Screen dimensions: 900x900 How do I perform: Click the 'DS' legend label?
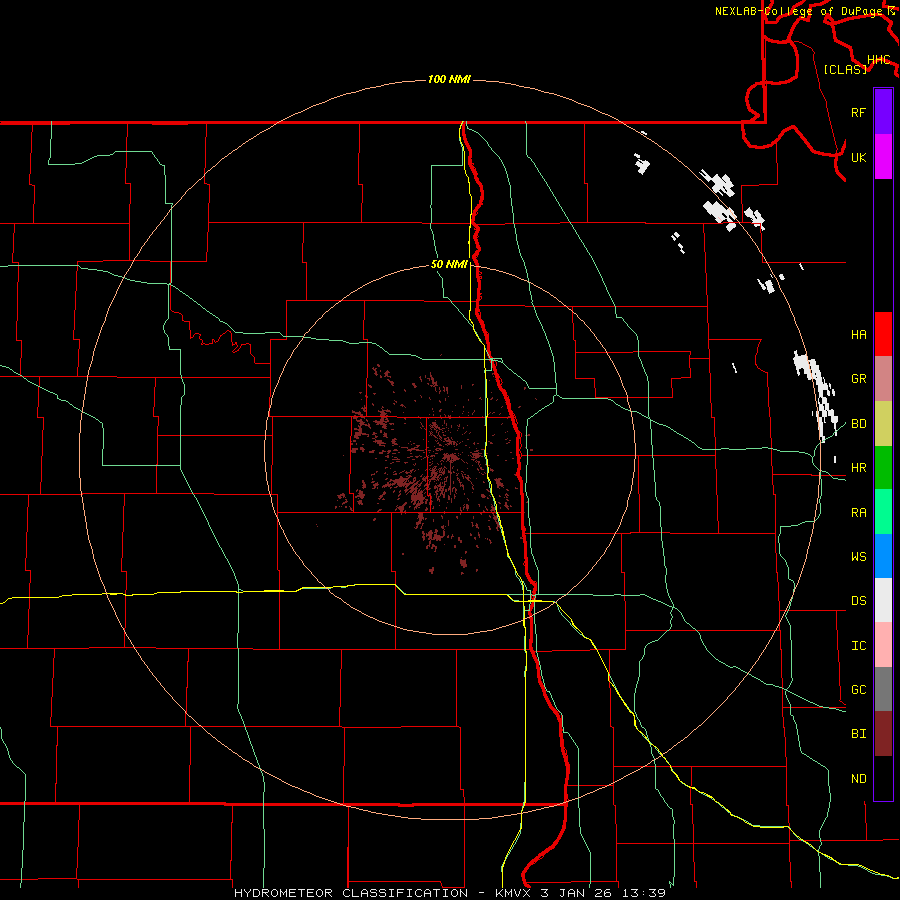858,601
